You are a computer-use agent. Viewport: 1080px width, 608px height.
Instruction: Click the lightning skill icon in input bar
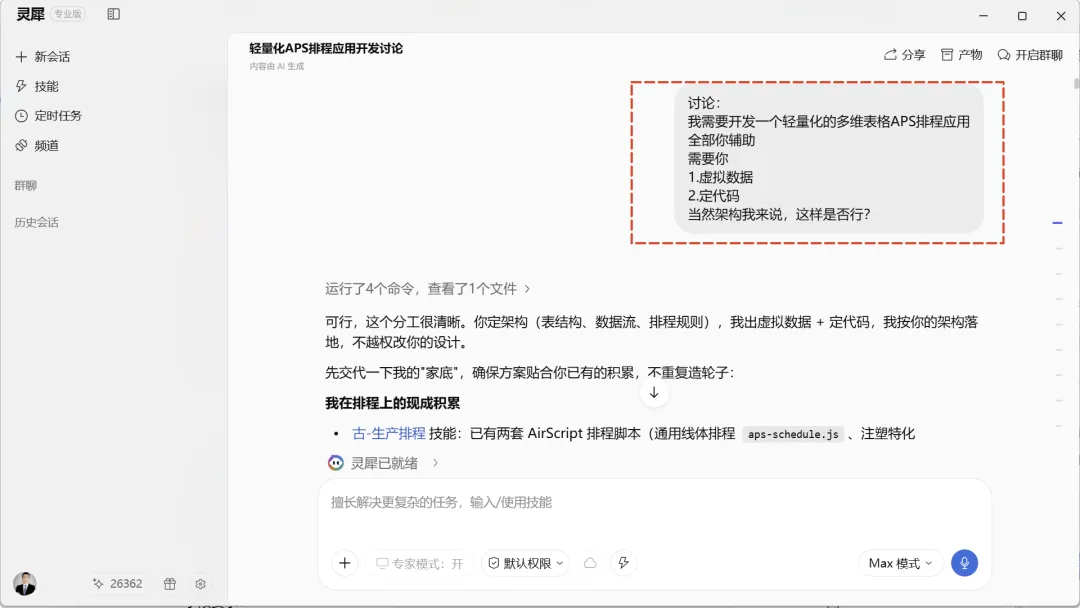click(623, 563)
